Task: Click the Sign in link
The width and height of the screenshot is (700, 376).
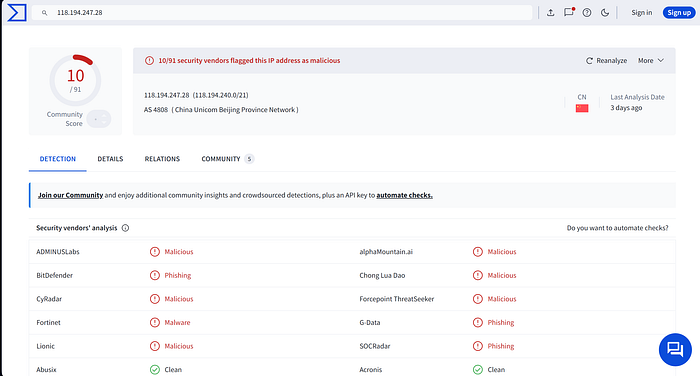Action: click(x=642, y=13)
